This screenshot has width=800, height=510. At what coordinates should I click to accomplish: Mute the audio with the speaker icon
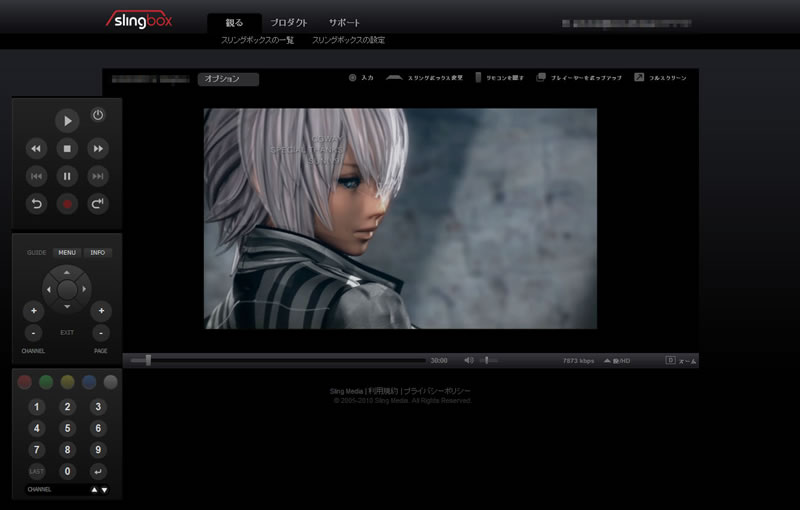[469, 360]
